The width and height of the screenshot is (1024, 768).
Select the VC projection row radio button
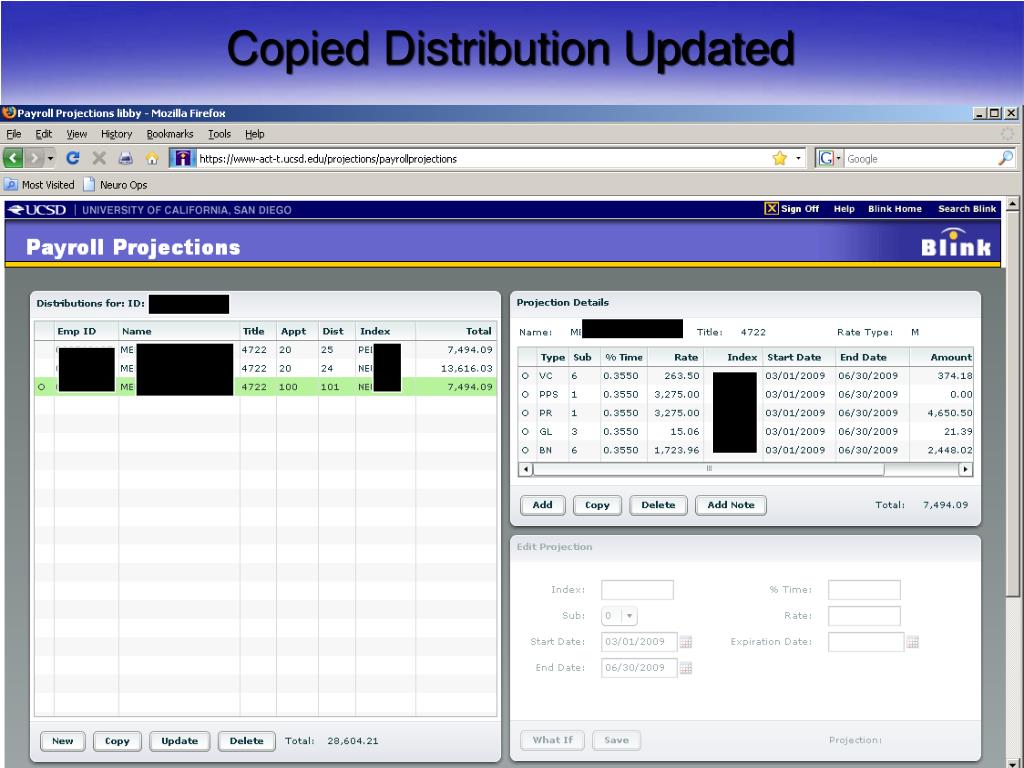(525, 376)
